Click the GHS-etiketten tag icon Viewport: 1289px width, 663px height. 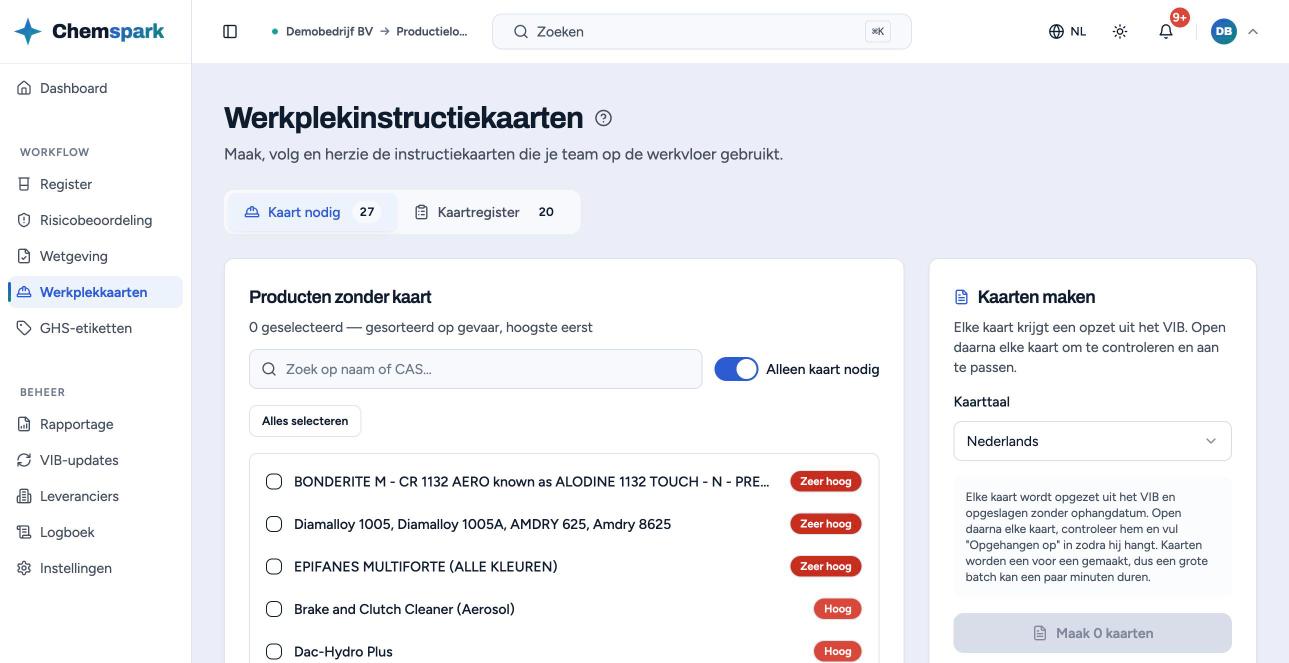(x=24, y=328)
